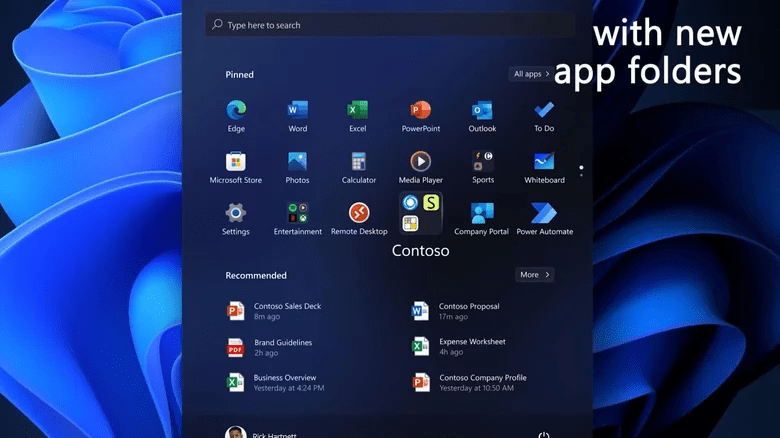Click the '4h ago' timestamp
Screen dimensions: 780x438
[451, 352]
